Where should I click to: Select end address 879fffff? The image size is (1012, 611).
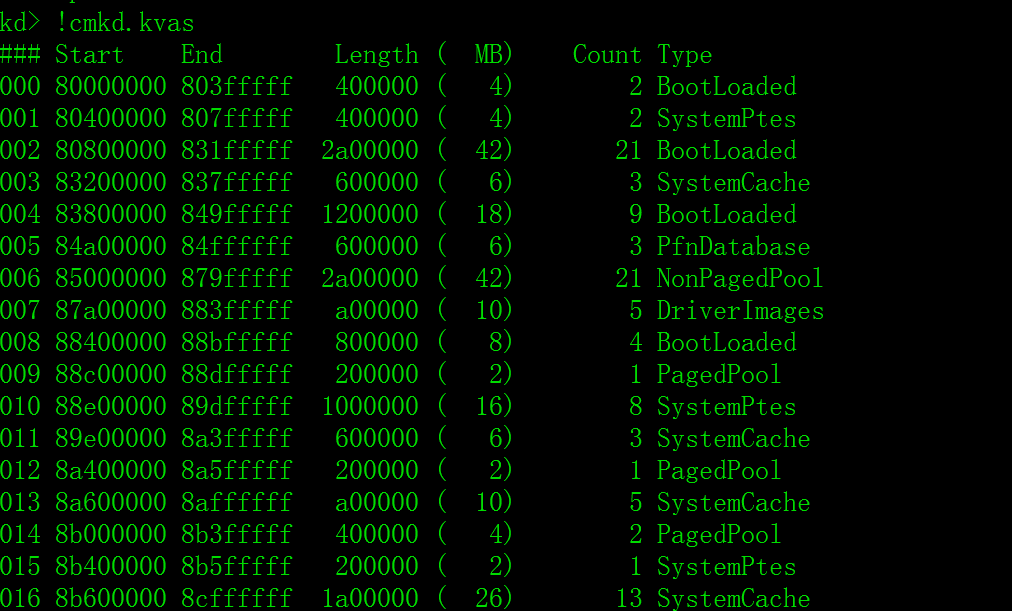[x=237, y=278]
